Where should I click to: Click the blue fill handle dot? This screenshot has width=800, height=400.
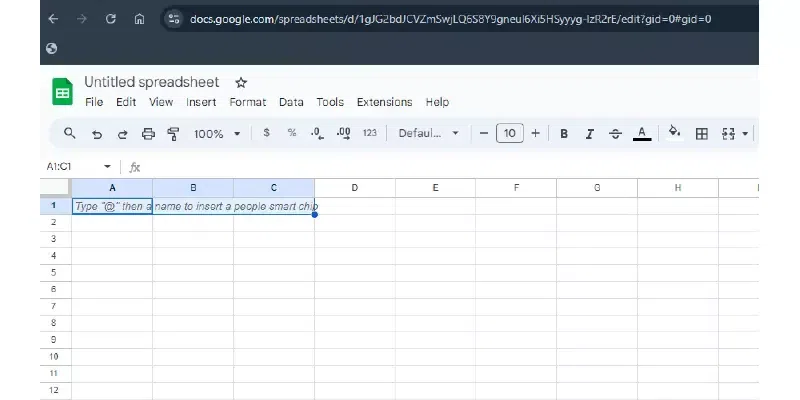[315, 214]
